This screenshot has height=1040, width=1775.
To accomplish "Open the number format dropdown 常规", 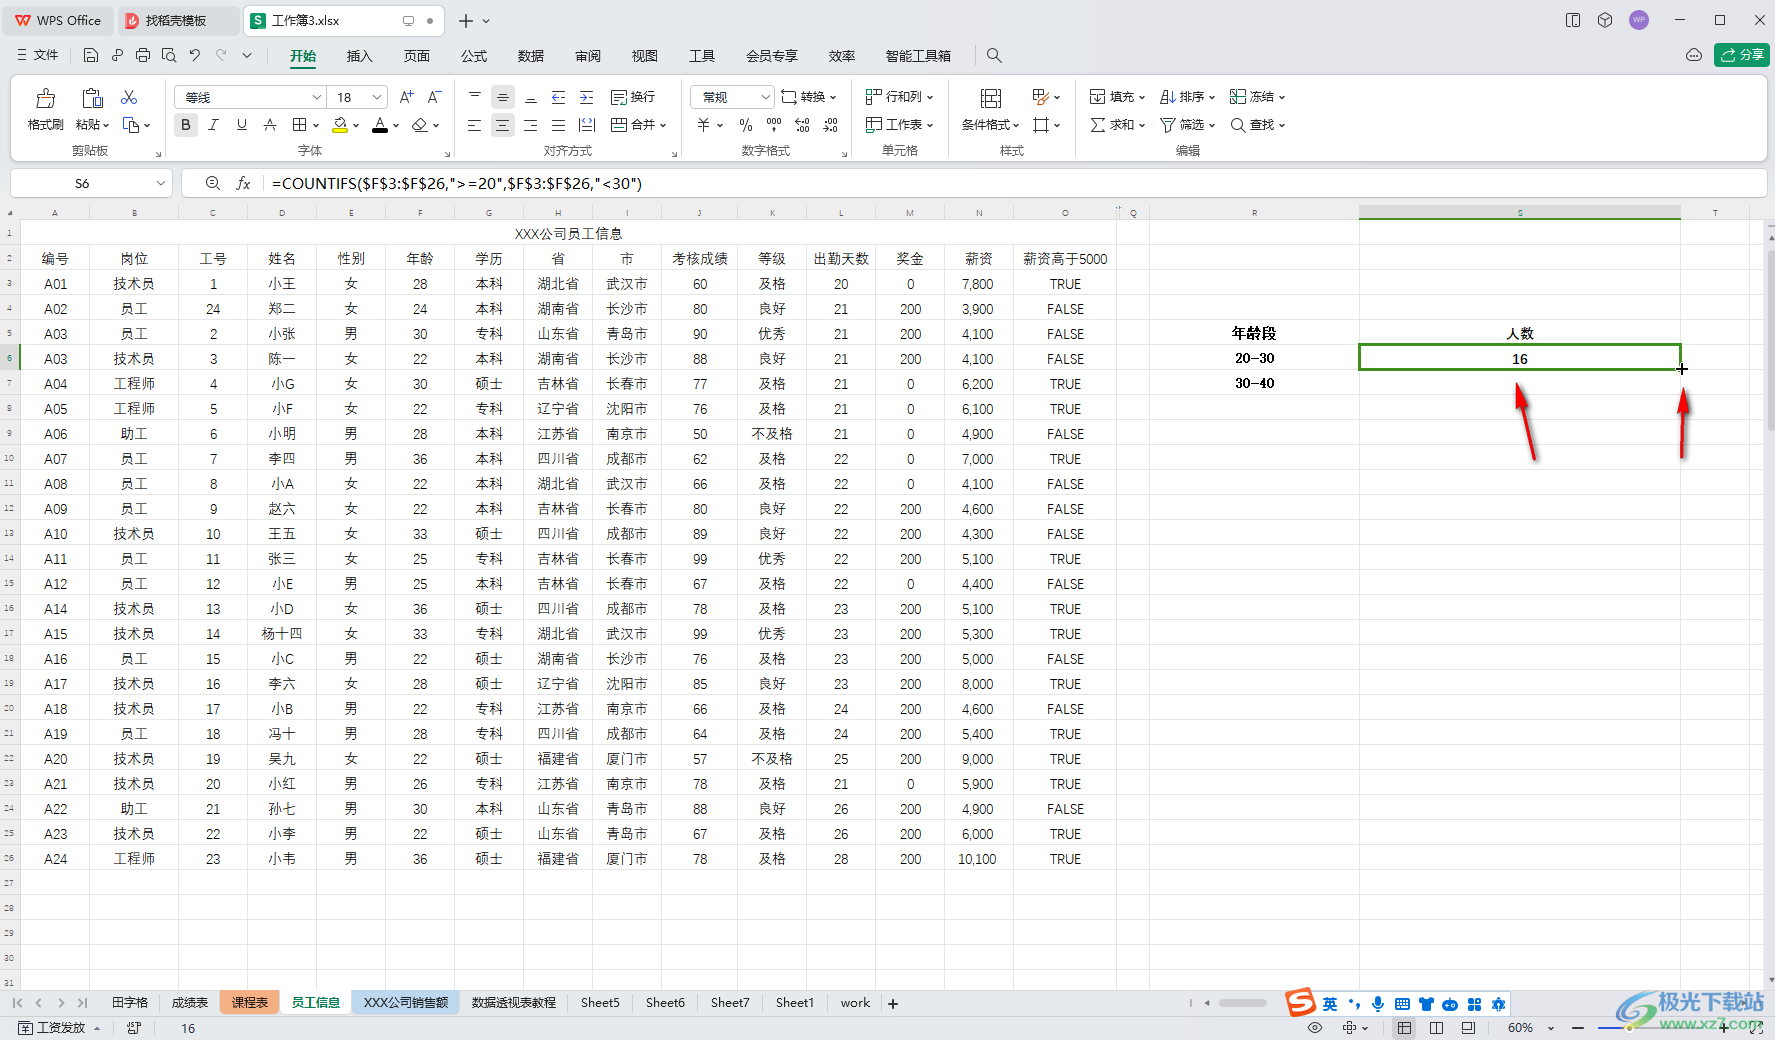I will [x=766, y=97].
